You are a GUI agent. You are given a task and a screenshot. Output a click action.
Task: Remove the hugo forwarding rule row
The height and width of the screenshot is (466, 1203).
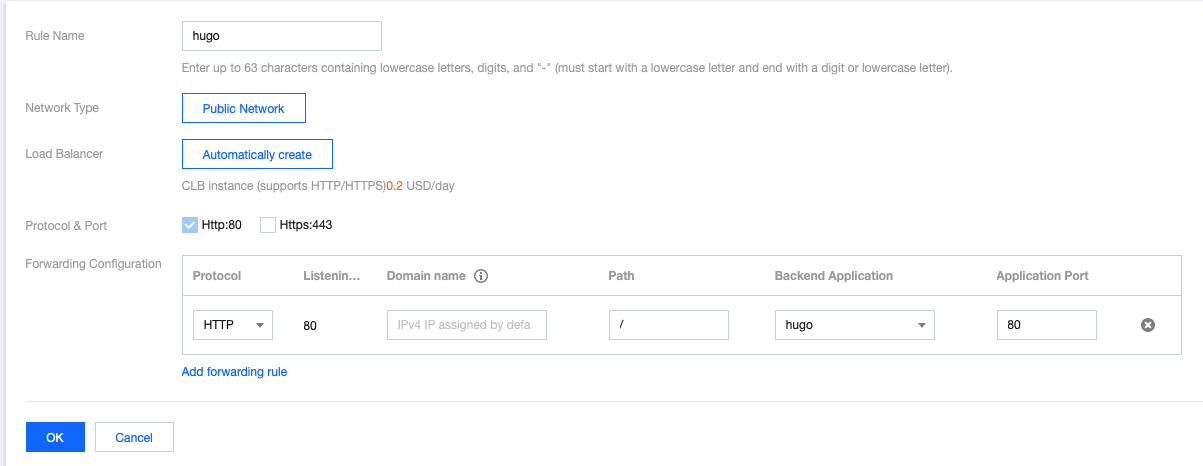1148,325
